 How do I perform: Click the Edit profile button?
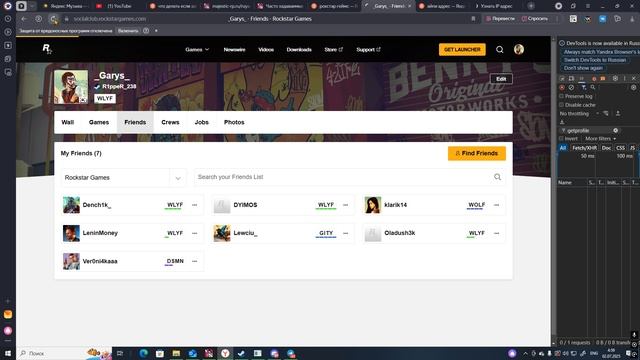coord(501,79)
